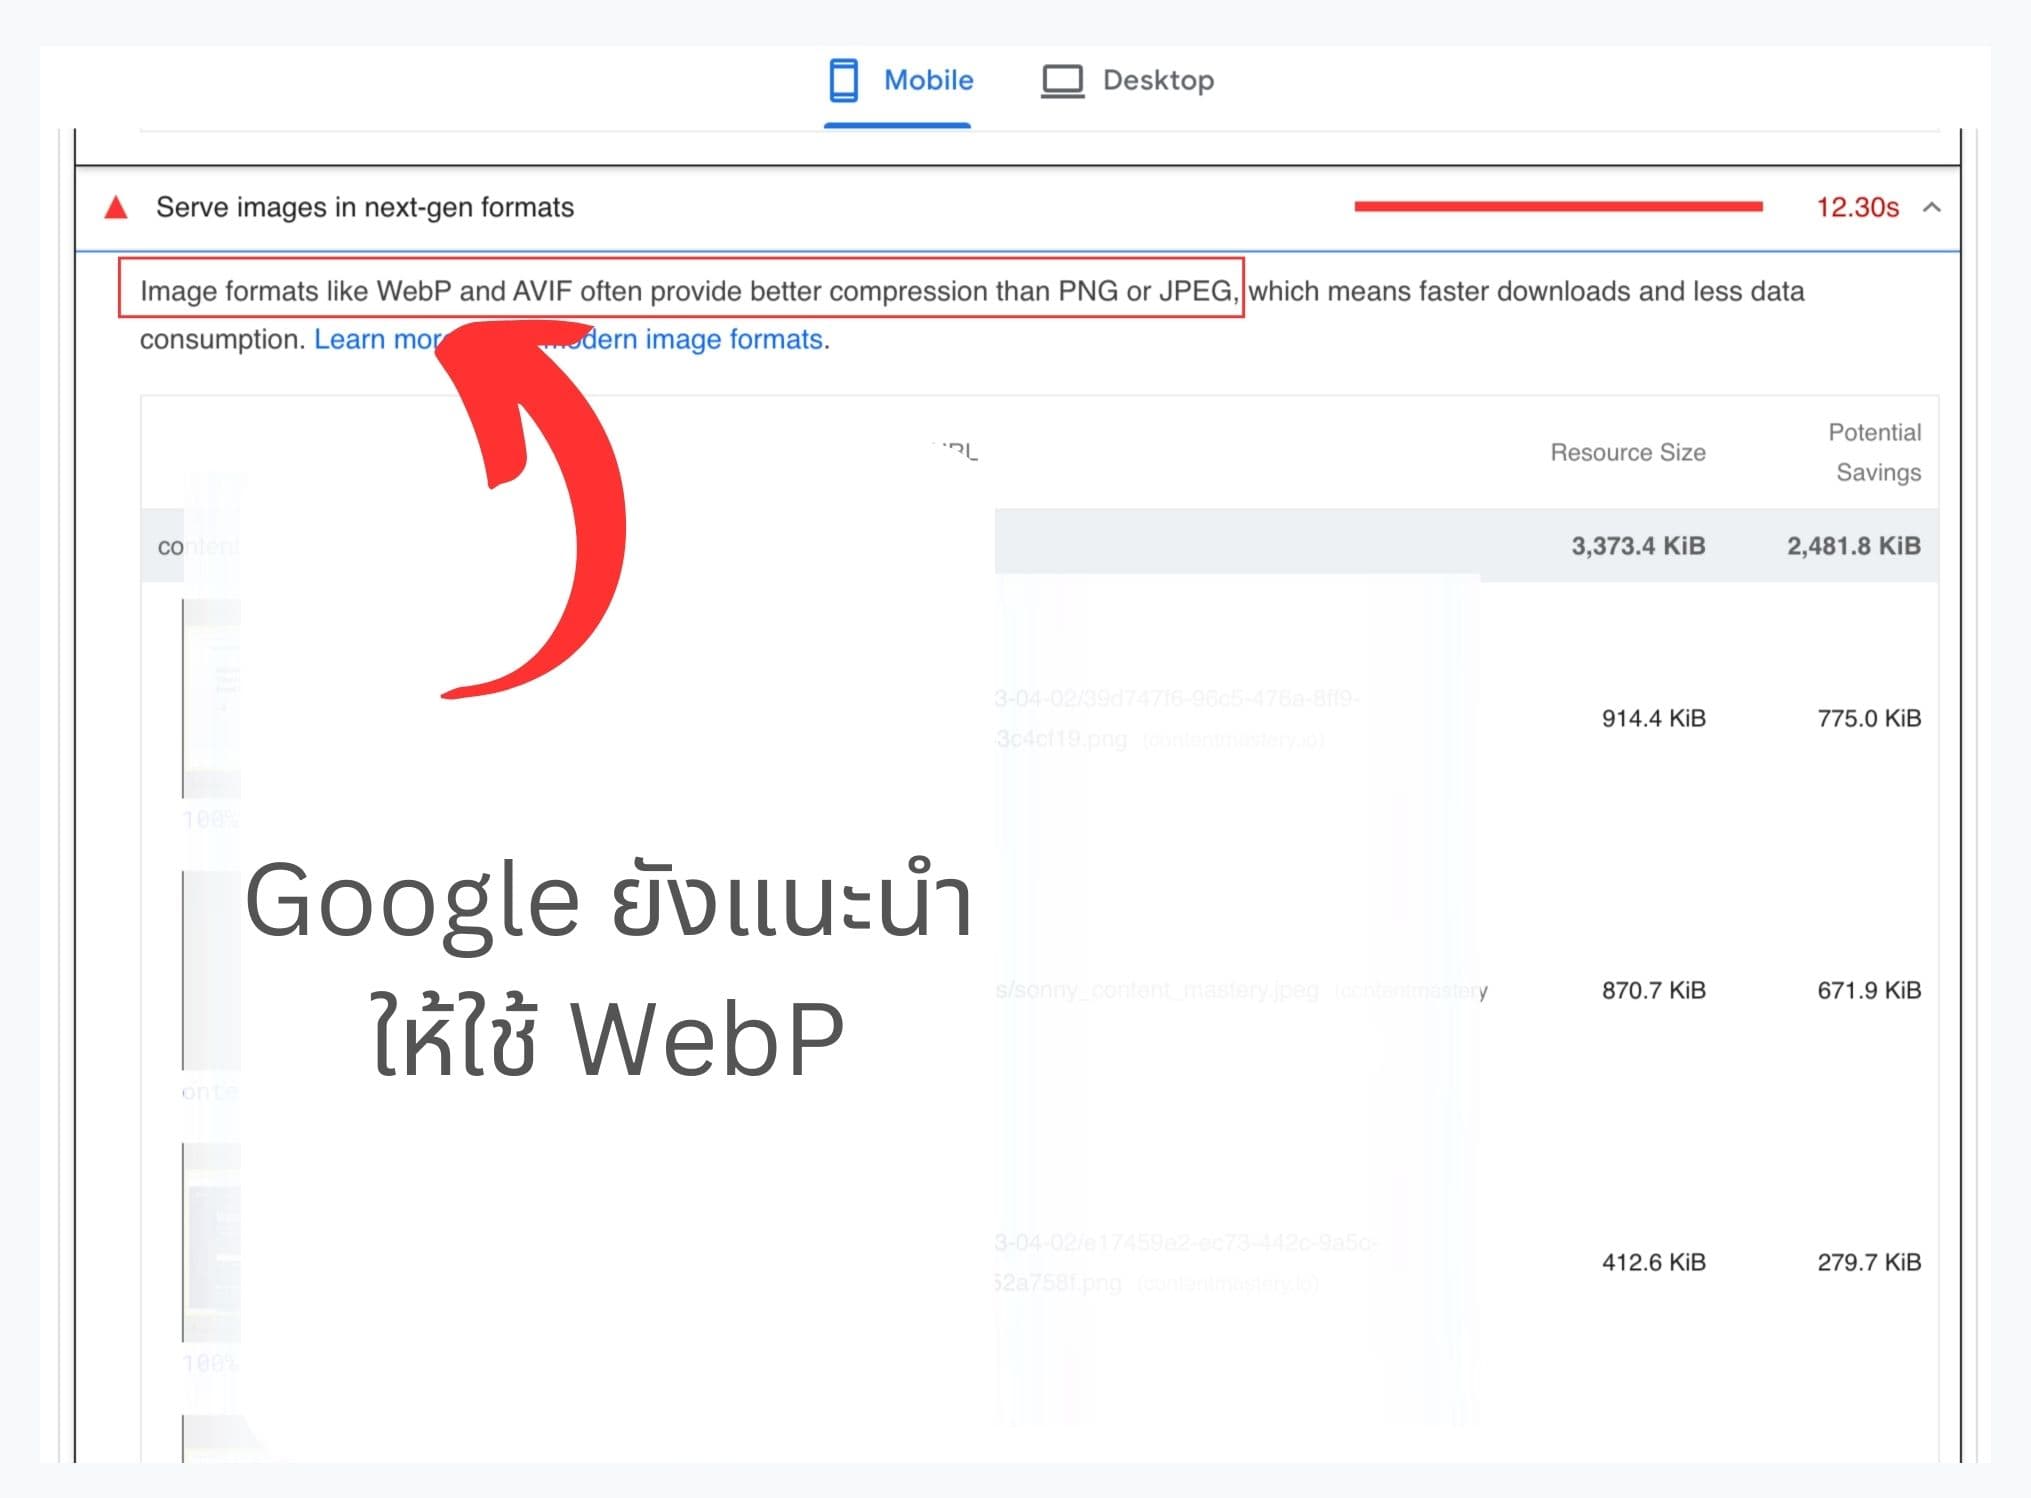This screenshot has width=2031, height=1498.
Task: Switch to the Mobile tab
Action: coord(899,80)
